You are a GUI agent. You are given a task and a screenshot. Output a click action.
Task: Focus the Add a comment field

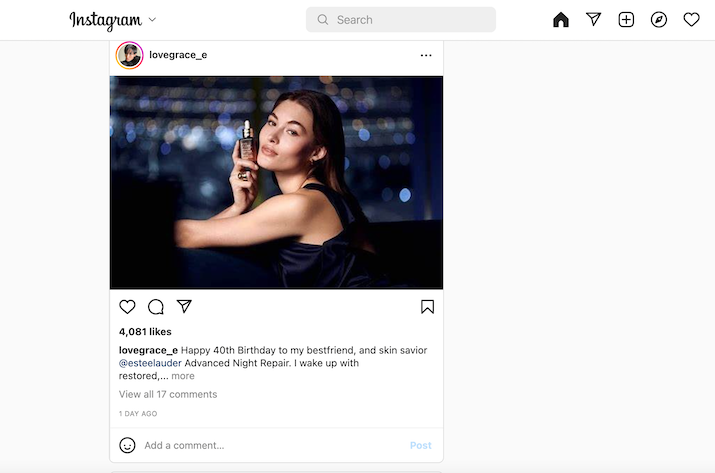[x=274, y=445]
